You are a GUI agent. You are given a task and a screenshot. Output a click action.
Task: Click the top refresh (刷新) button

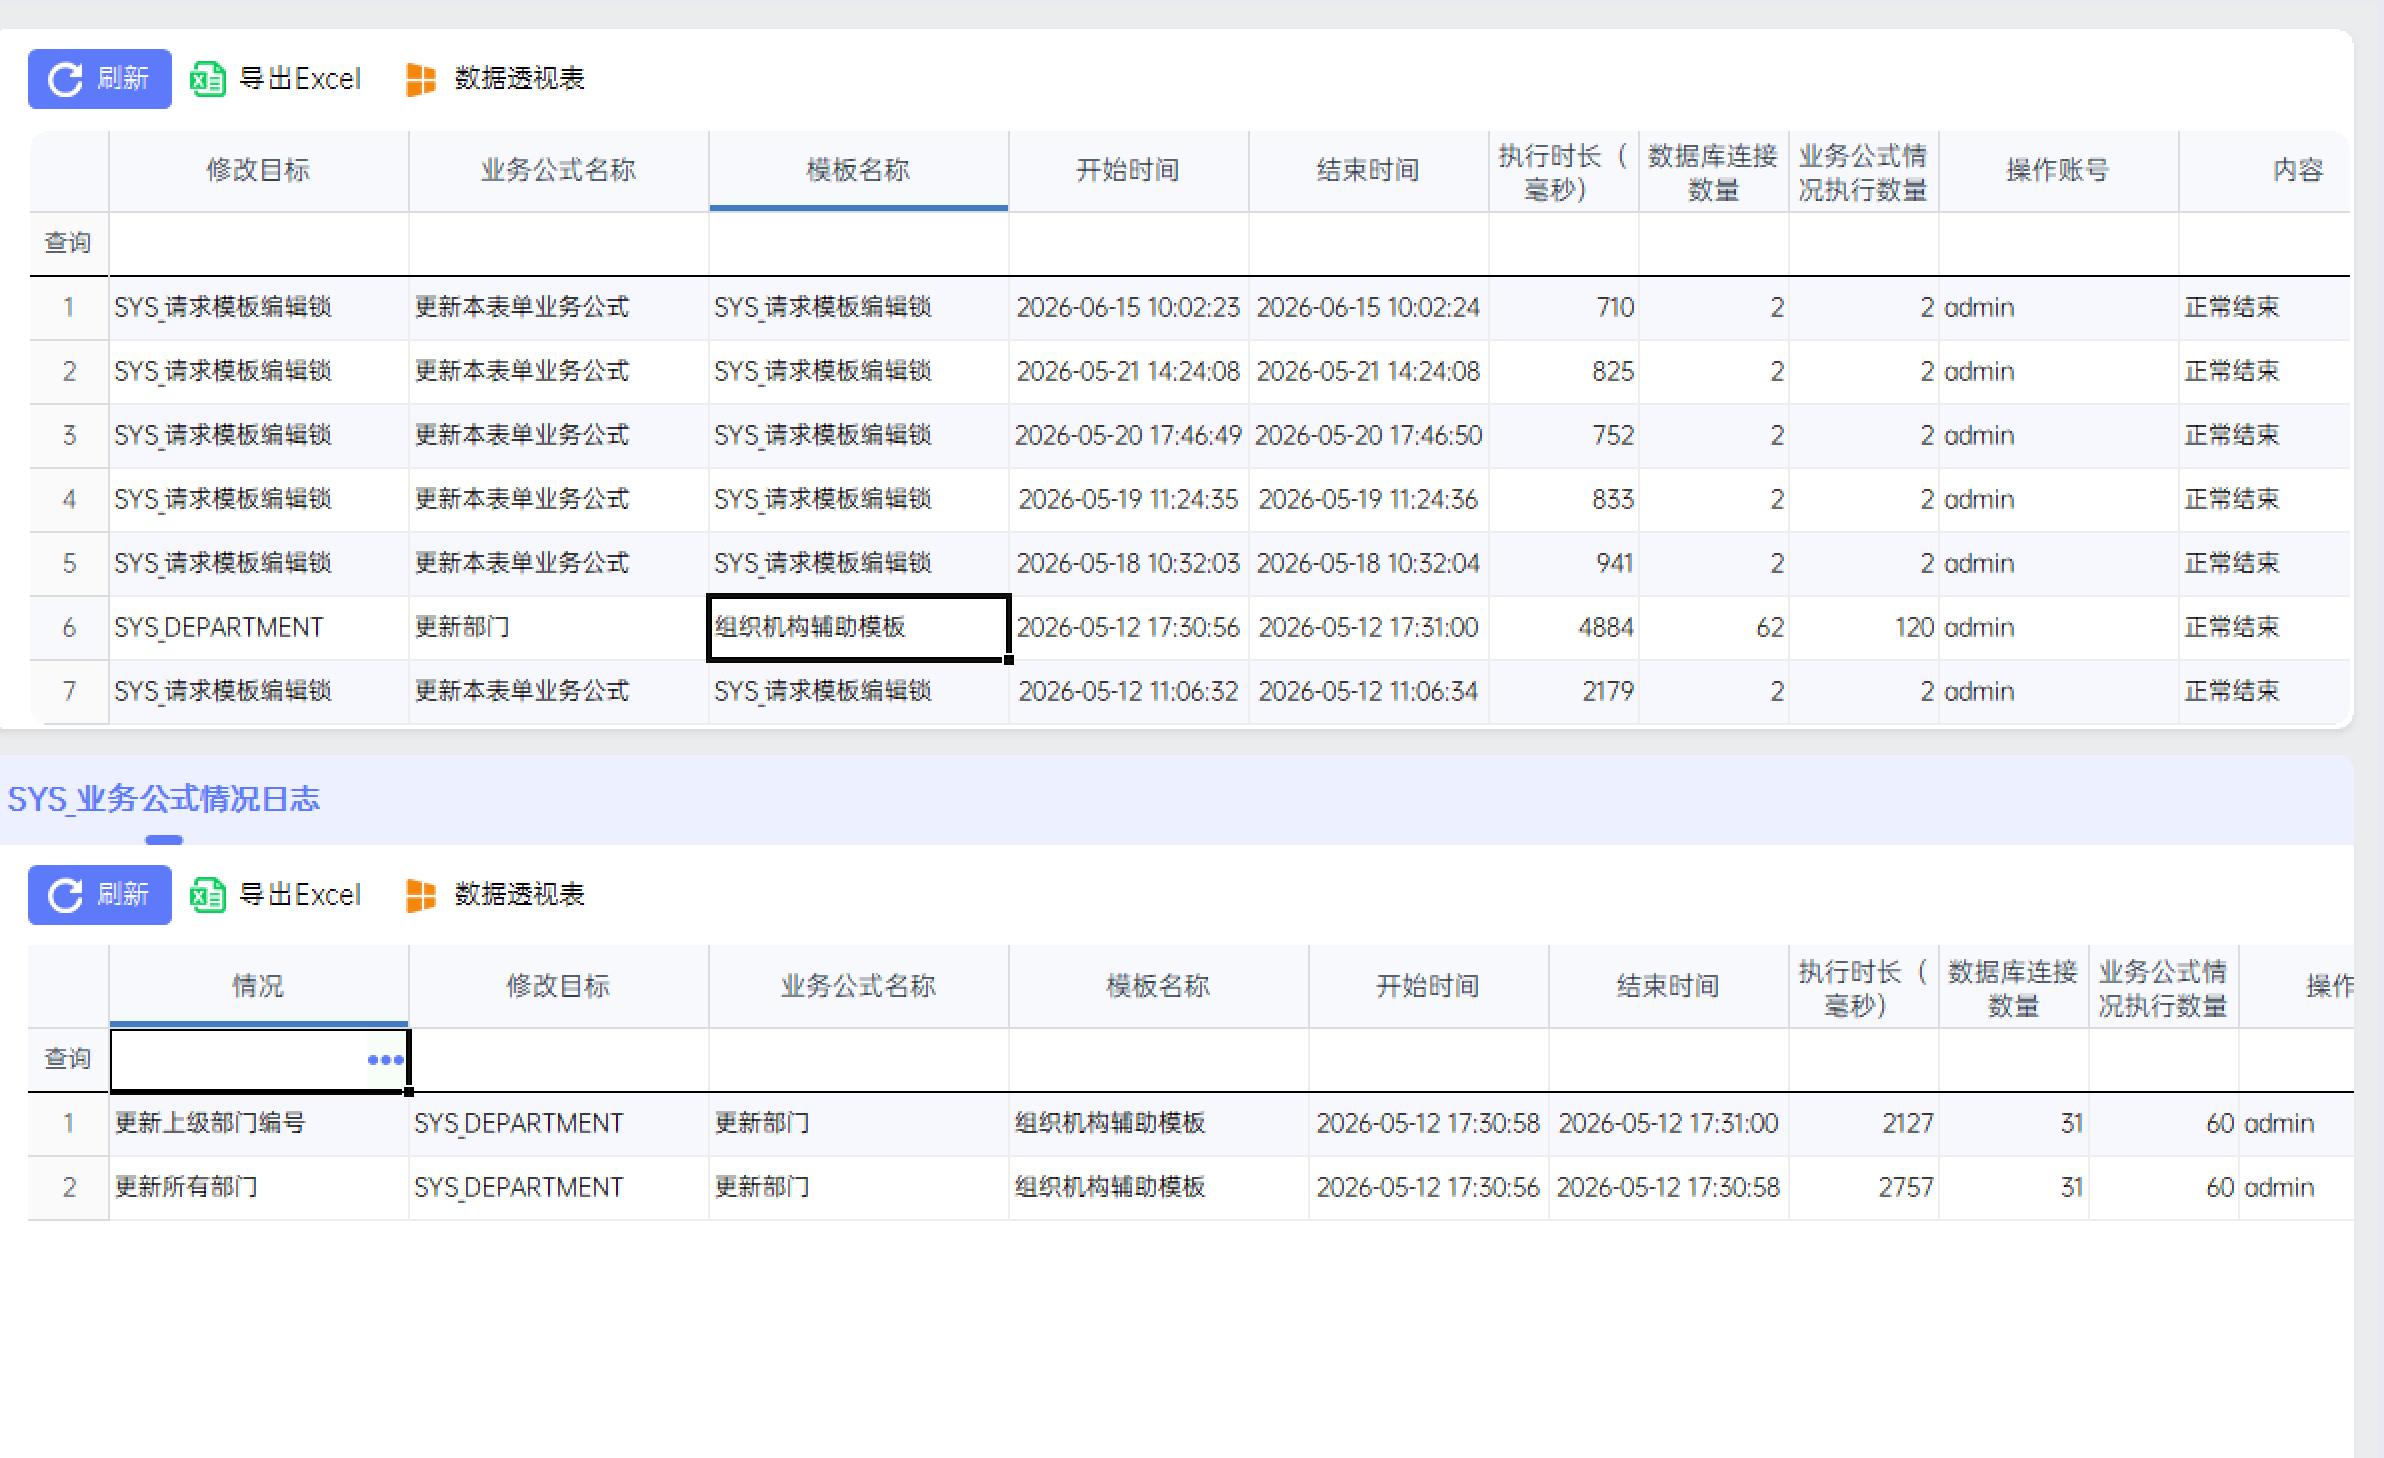(100, 79)
